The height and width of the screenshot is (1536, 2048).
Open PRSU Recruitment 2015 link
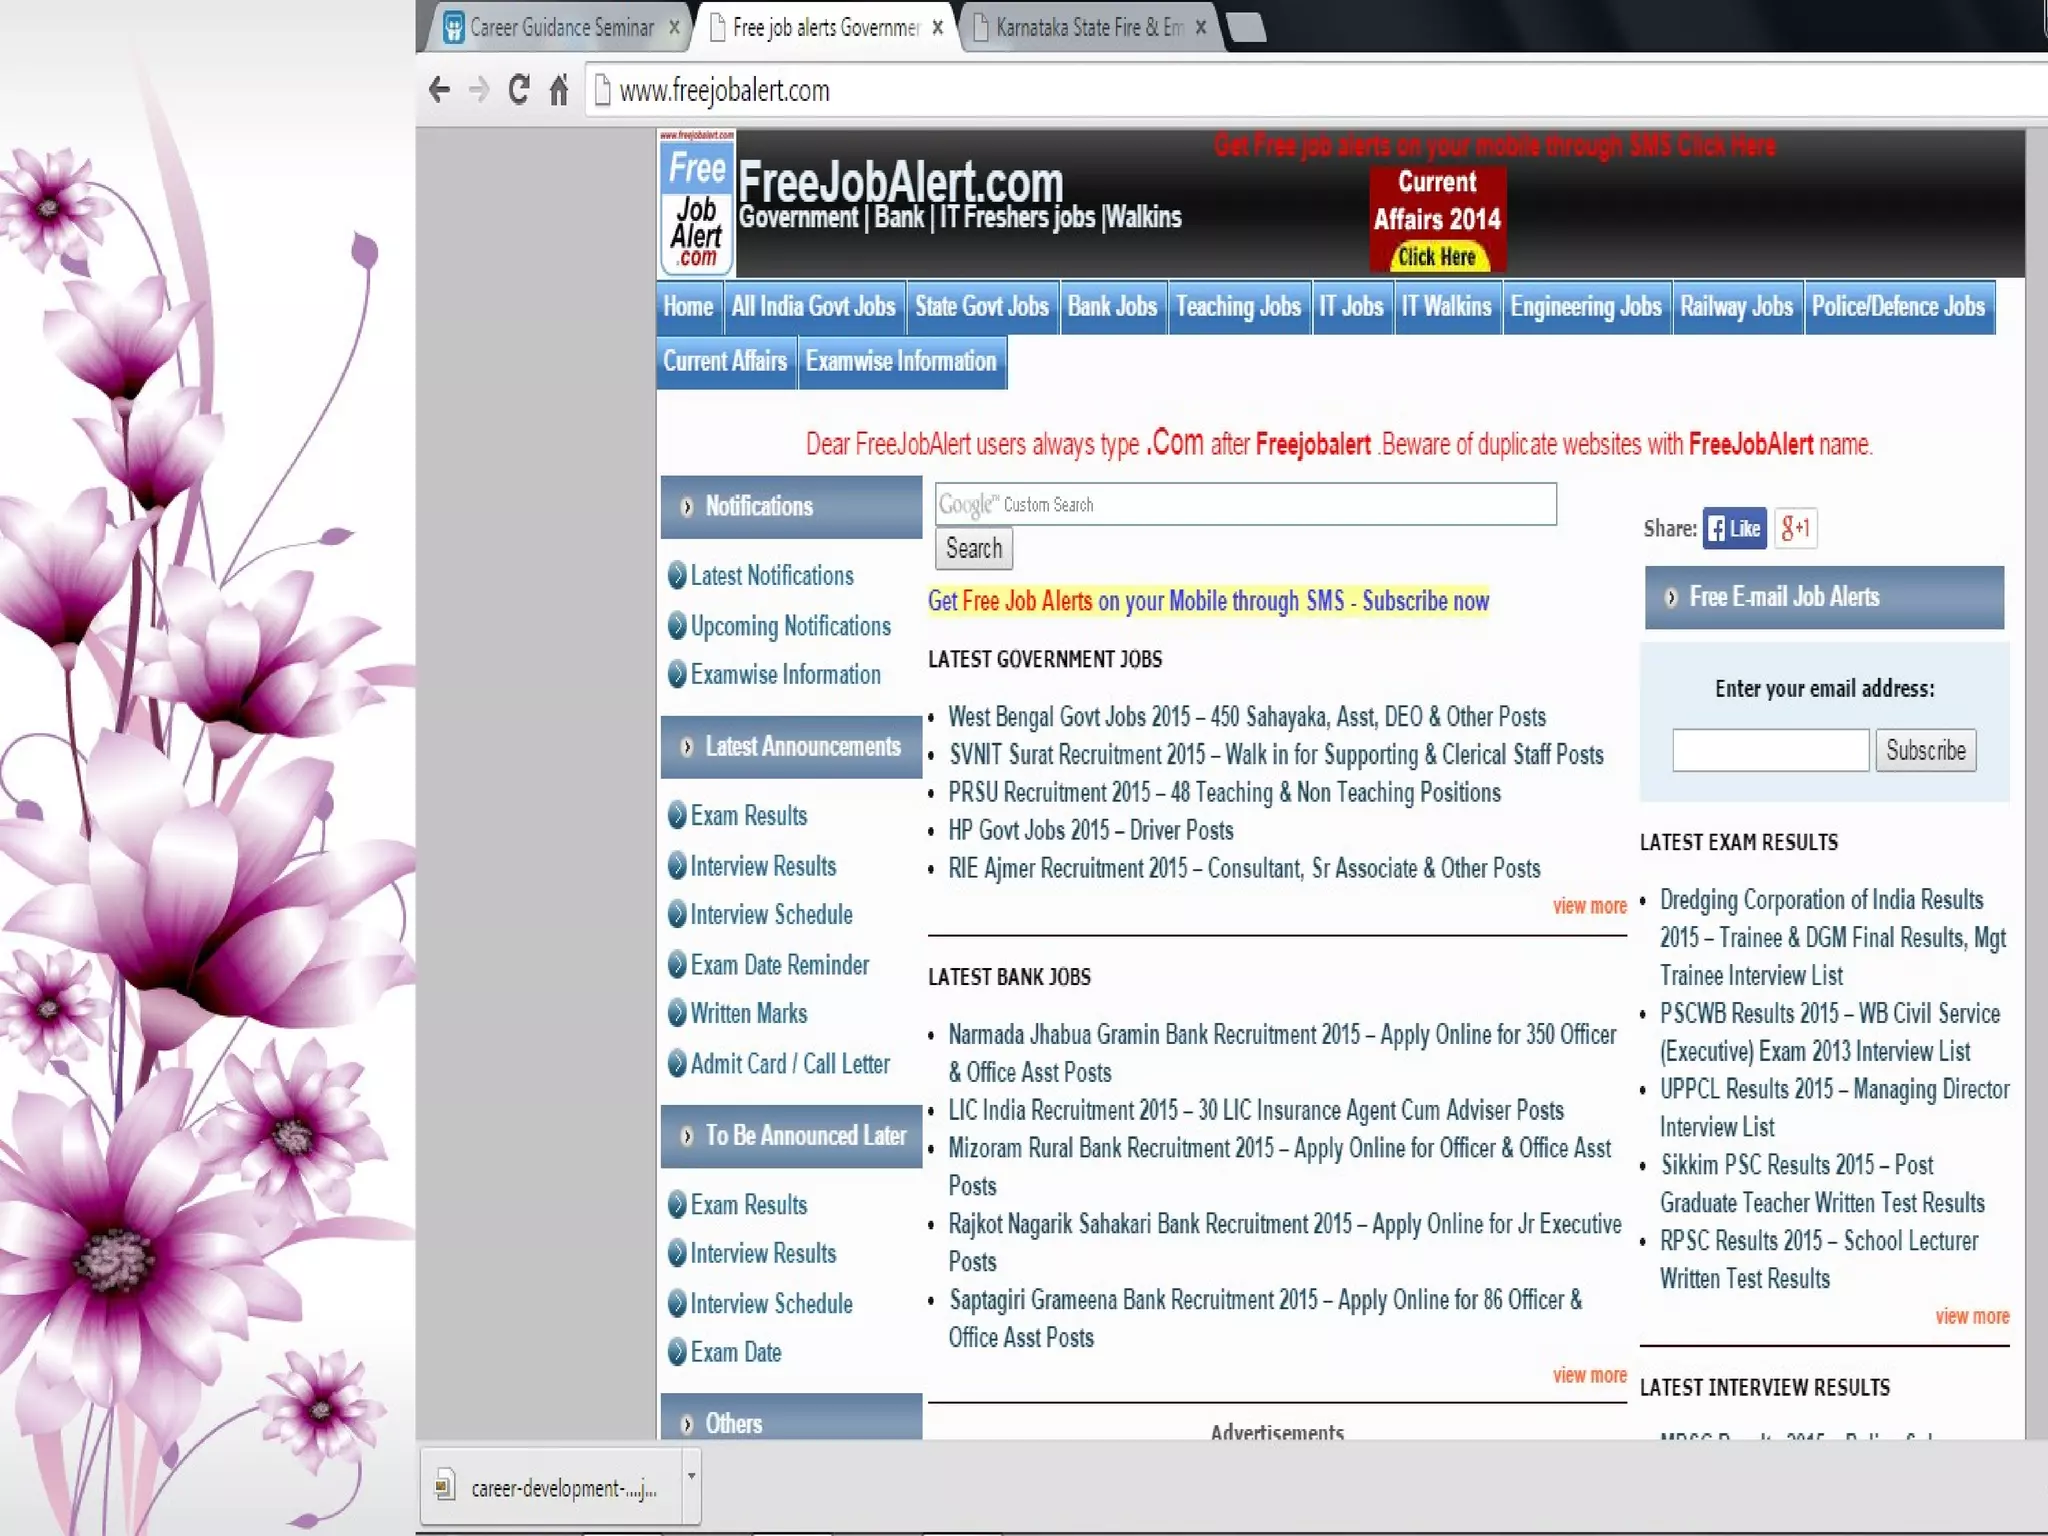click(x=1224, y=793)
